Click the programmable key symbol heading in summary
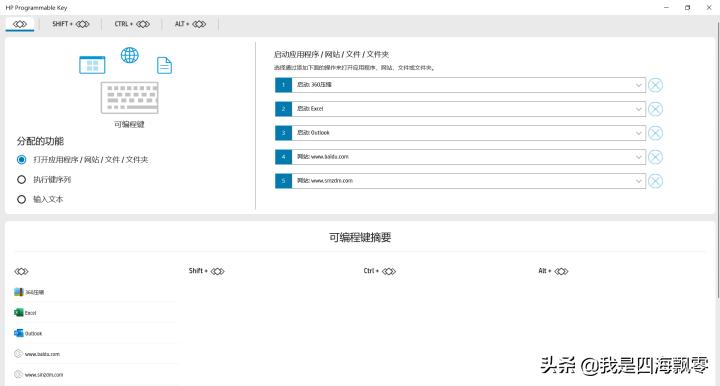The width and height of the screenshot is (720, 386). pyautogui.click(x=21, y=271)
